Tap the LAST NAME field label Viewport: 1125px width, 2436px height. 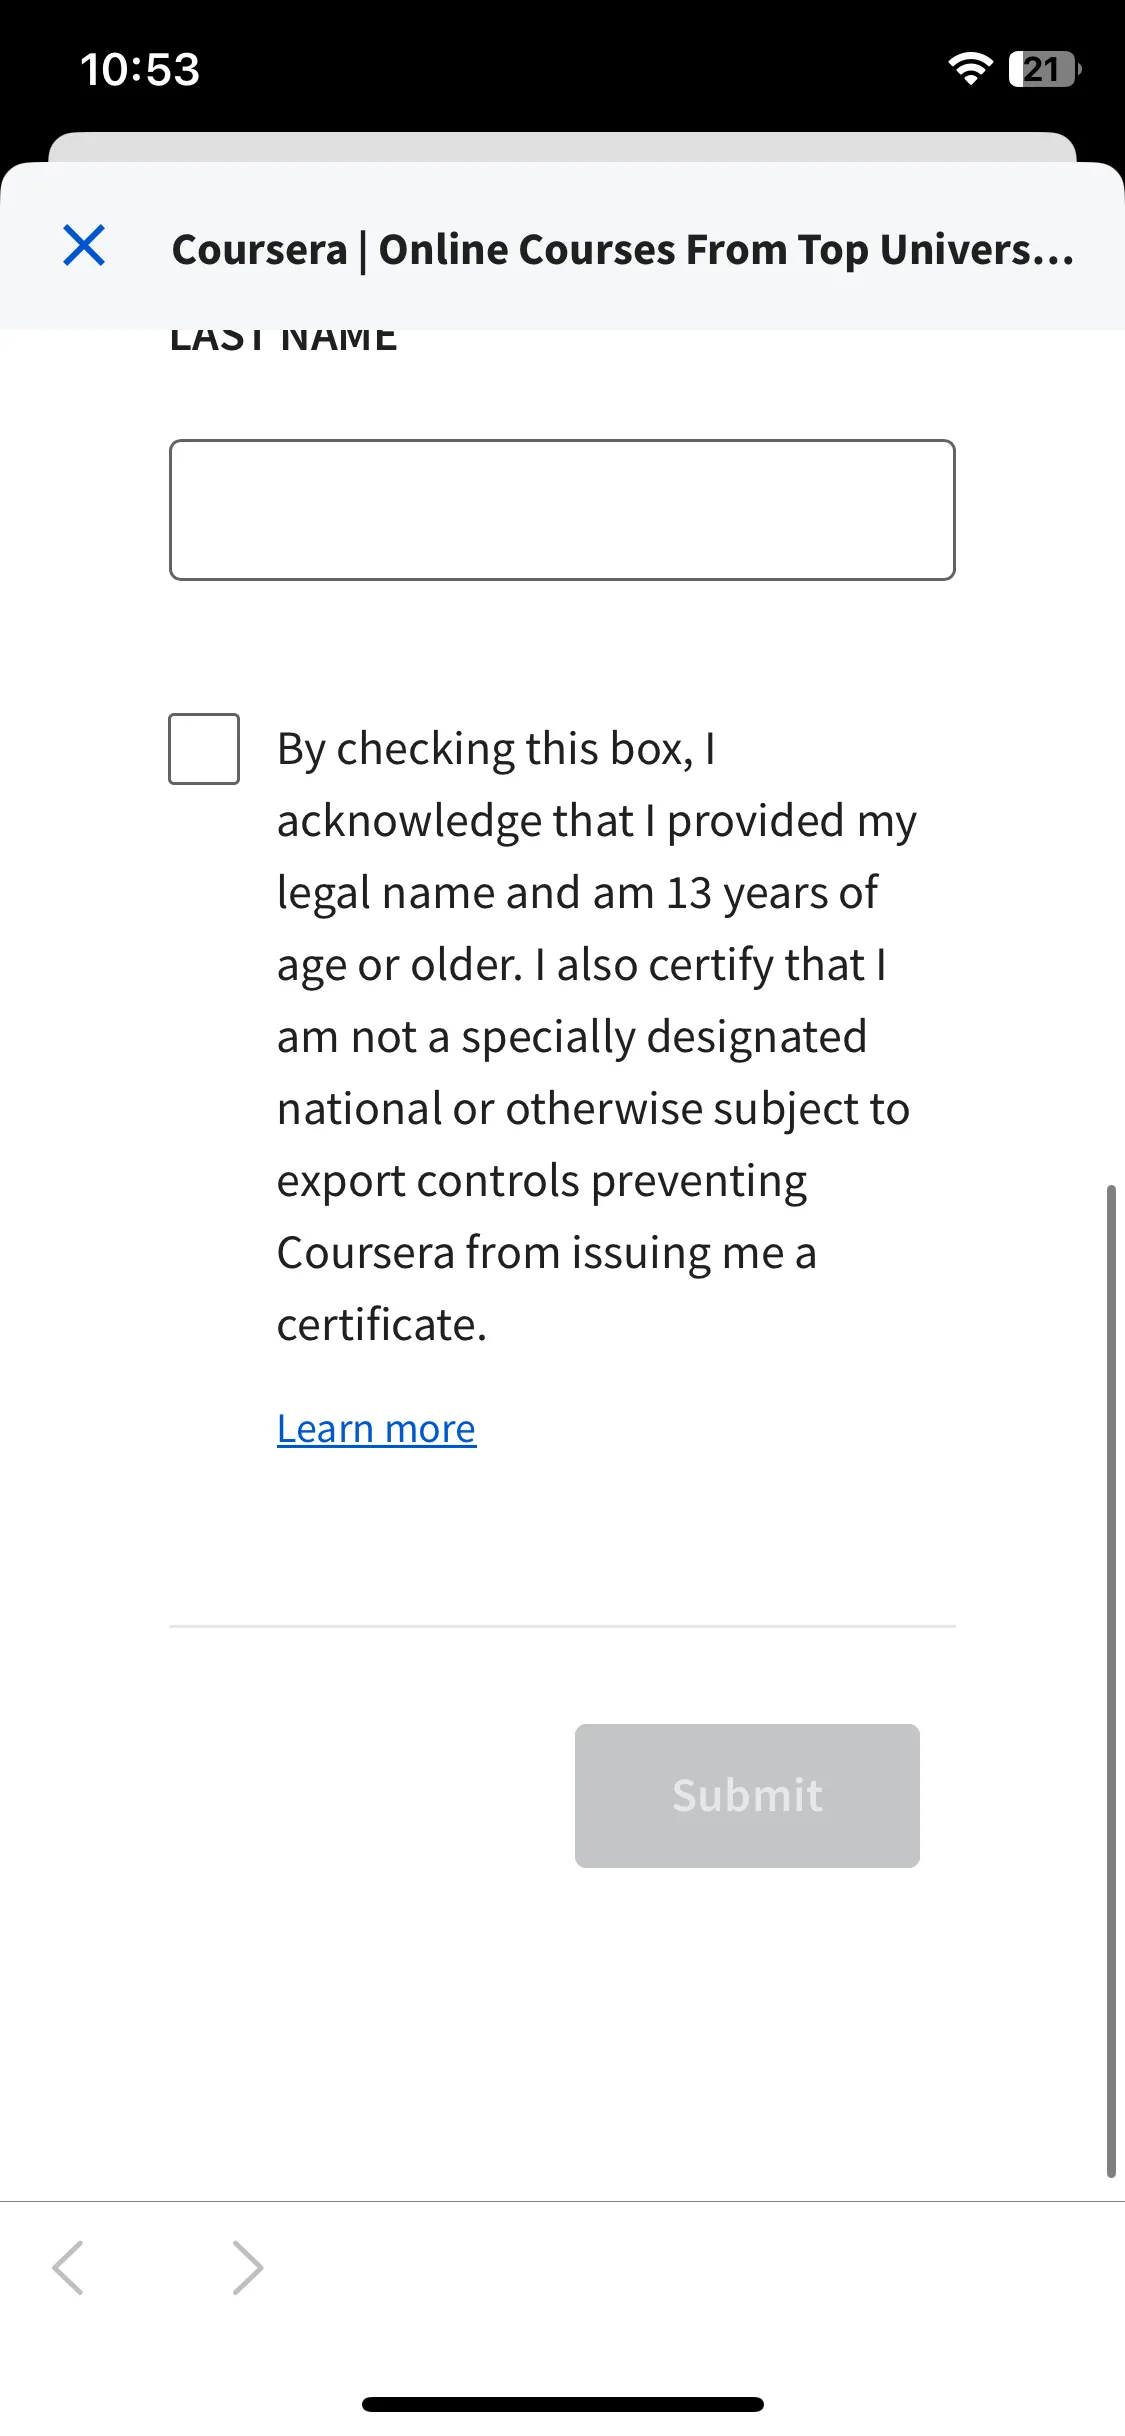283,340
